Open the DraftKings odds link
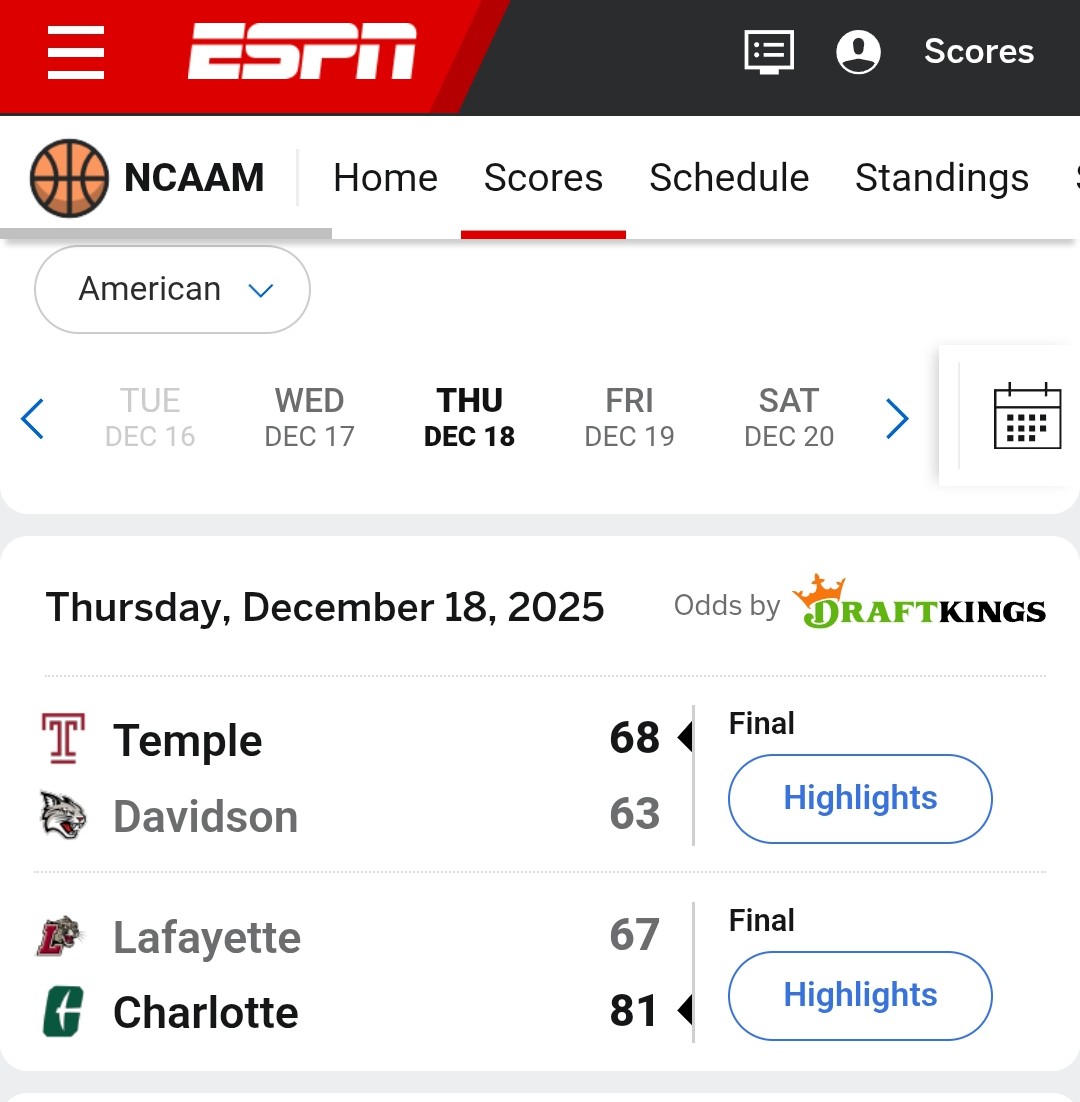This screenshot has width=1080, height=1102. pos(919,604)
